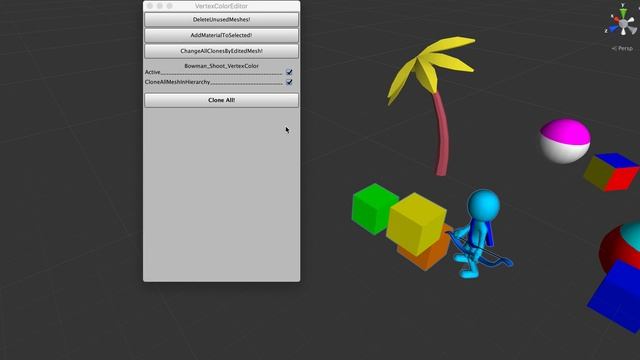
Task: Click the AddMaterialToSelected! button
Action: 221,36
